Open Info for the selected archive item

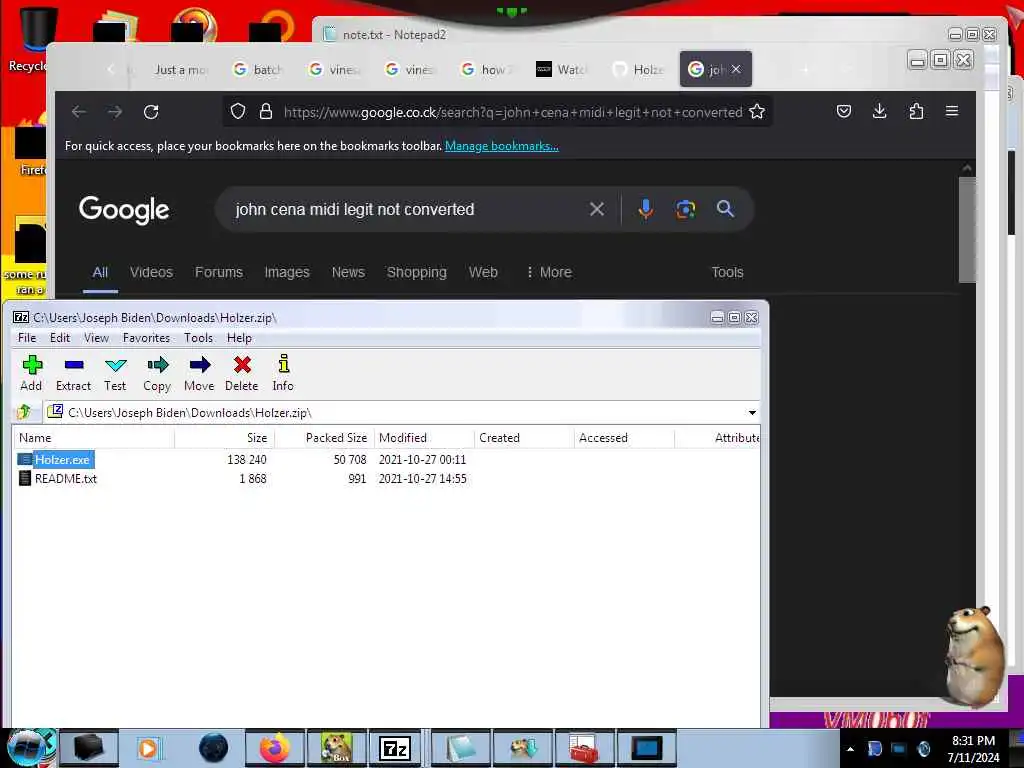tap(283, 373)
